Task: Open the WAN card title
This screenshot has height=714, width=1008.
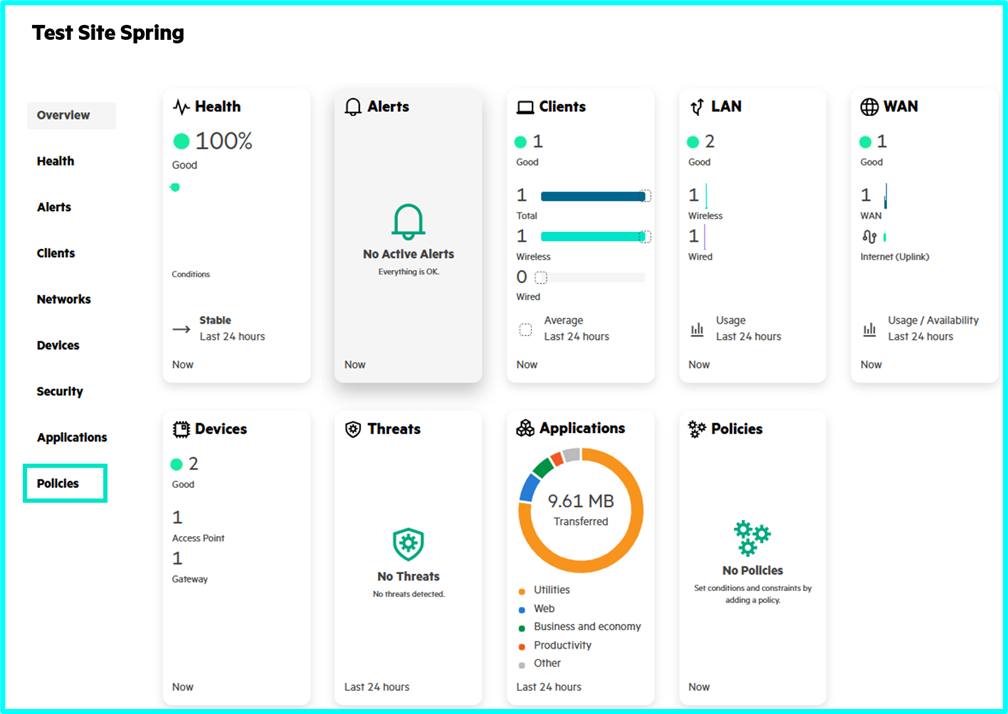Action: tap(901, 107)
